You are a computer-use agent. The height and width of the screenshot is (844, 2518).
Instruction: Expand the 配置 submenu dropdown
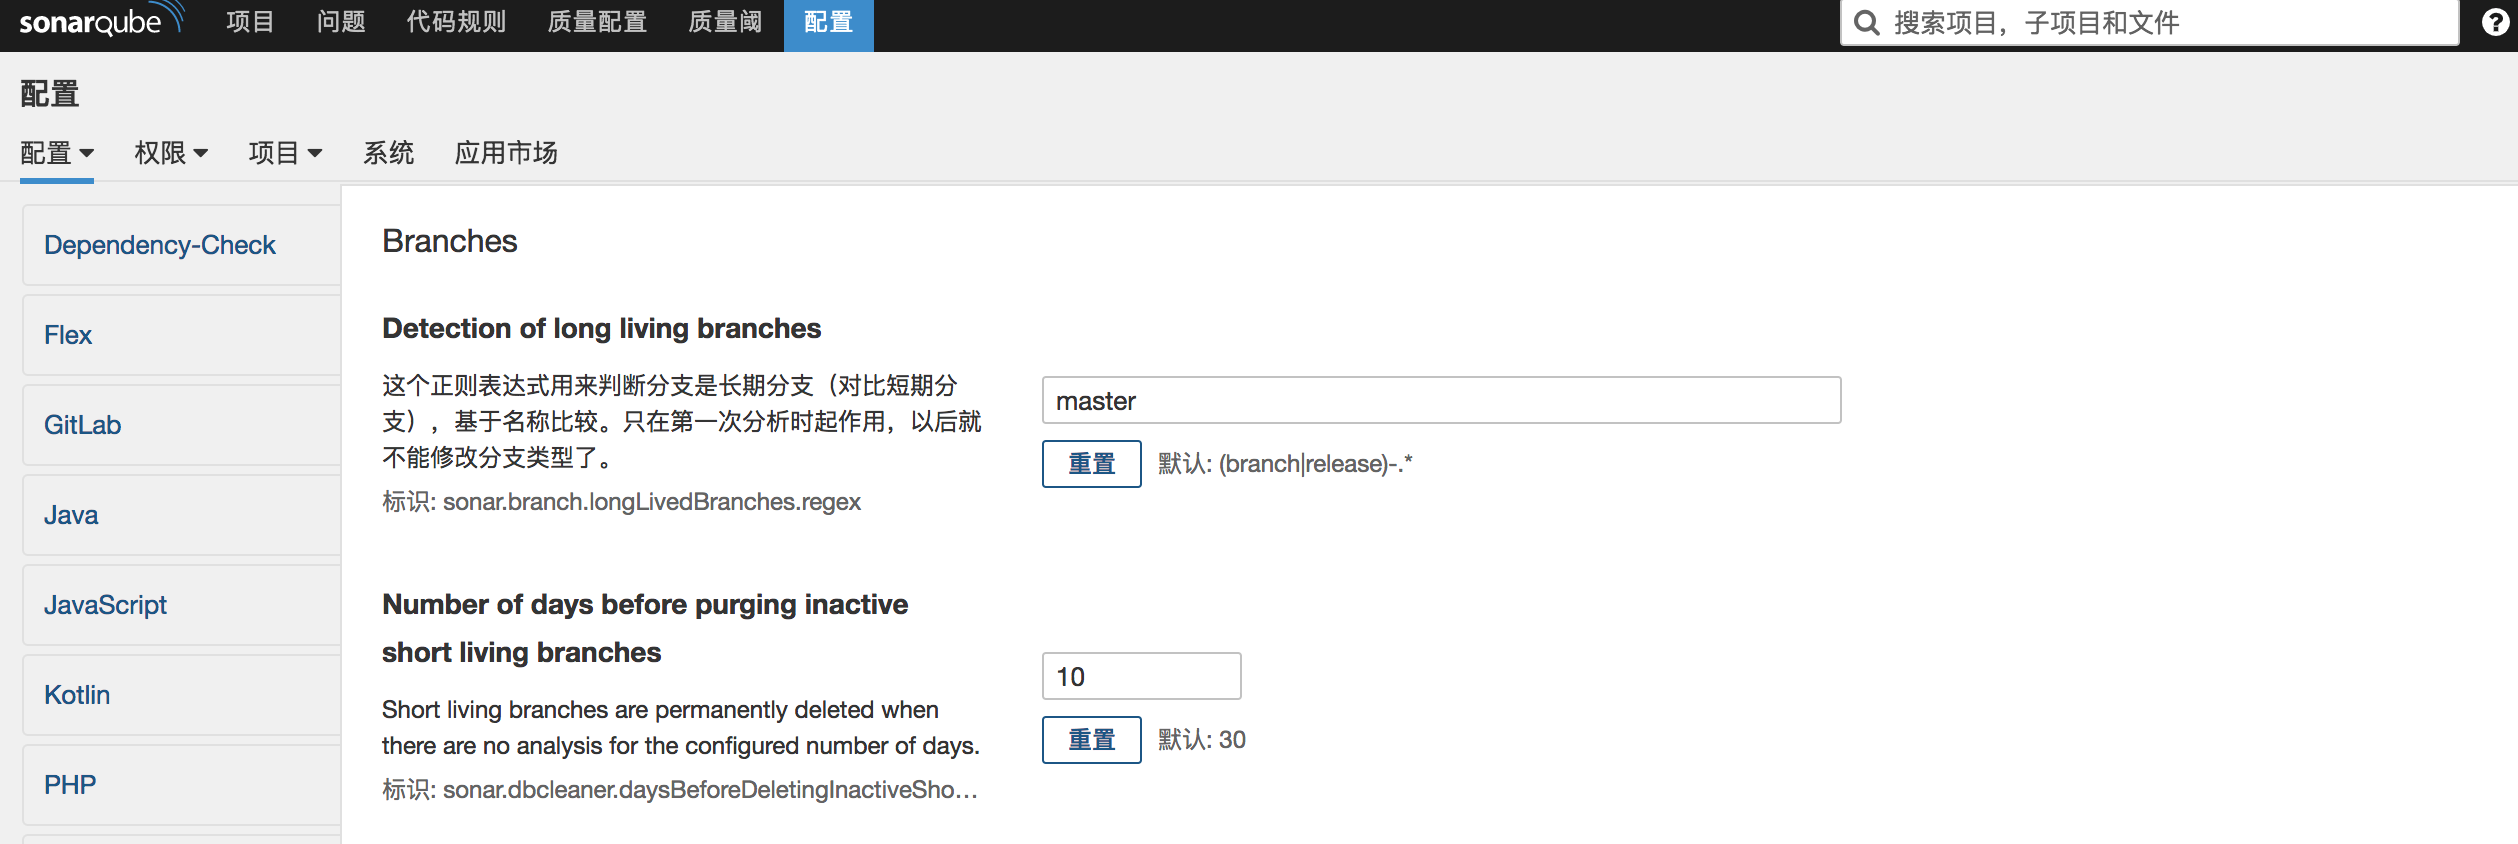(57, 153)
